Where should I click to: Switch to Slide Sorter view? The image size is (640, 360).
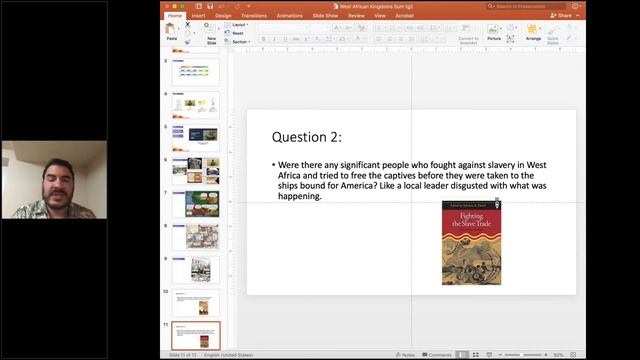pos(476,355)
